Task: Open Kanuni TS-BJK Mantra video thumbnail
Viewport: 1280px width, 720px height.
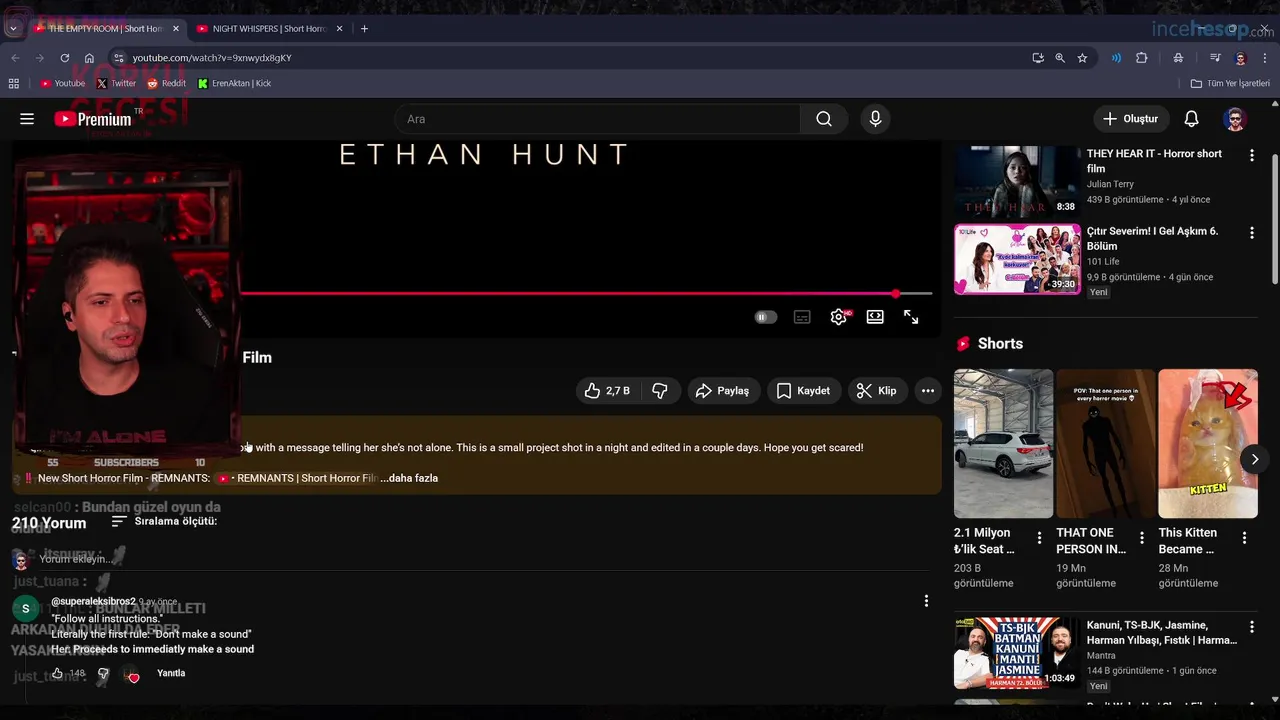Action: [1017, 653]
